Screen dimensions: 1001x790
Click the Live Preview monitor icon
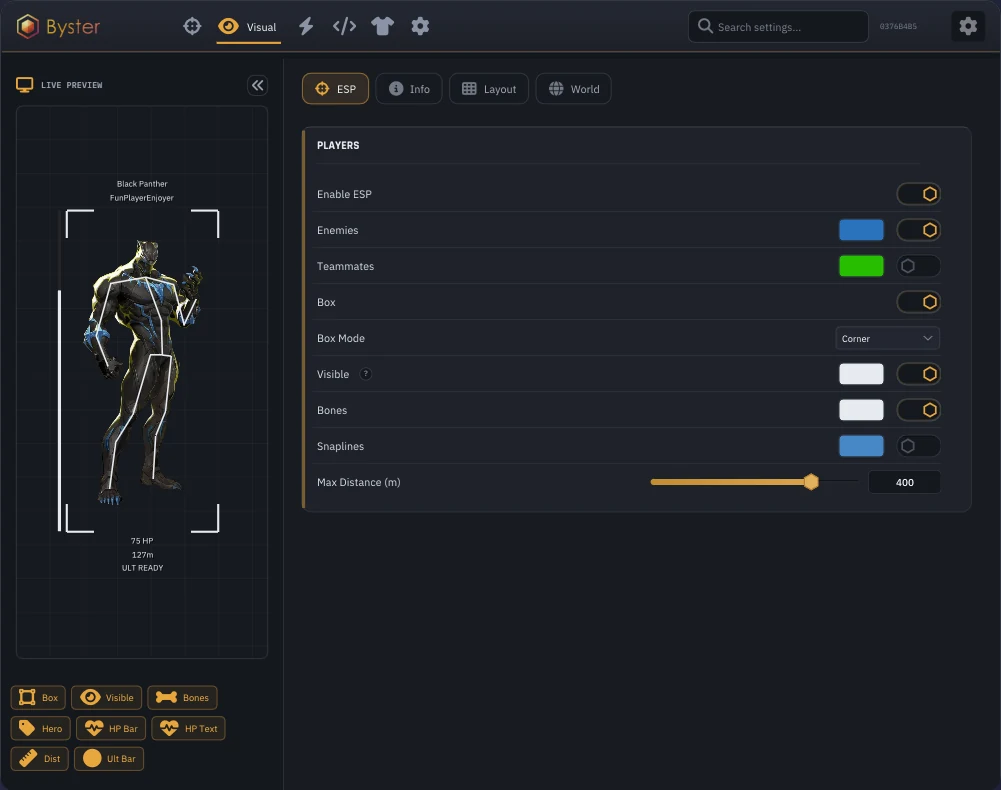pos(25,85)
